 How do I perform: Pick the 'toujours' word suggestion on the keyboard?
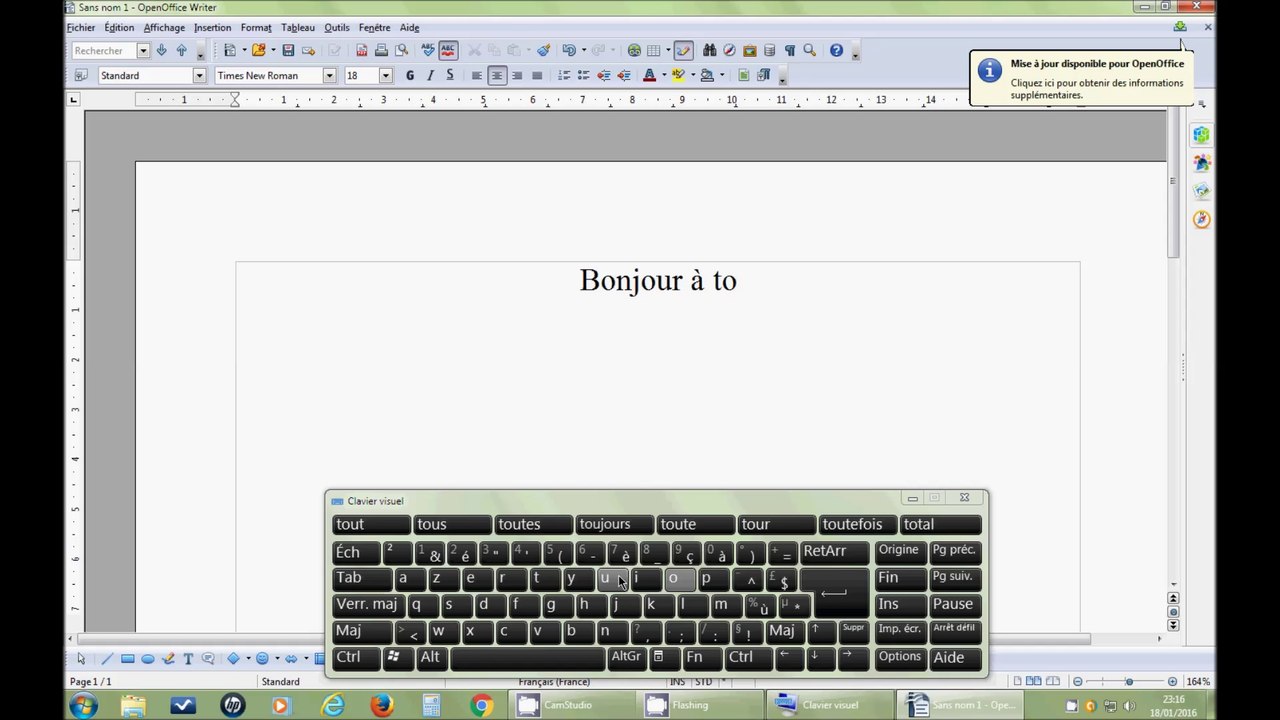tap(615, 524)
